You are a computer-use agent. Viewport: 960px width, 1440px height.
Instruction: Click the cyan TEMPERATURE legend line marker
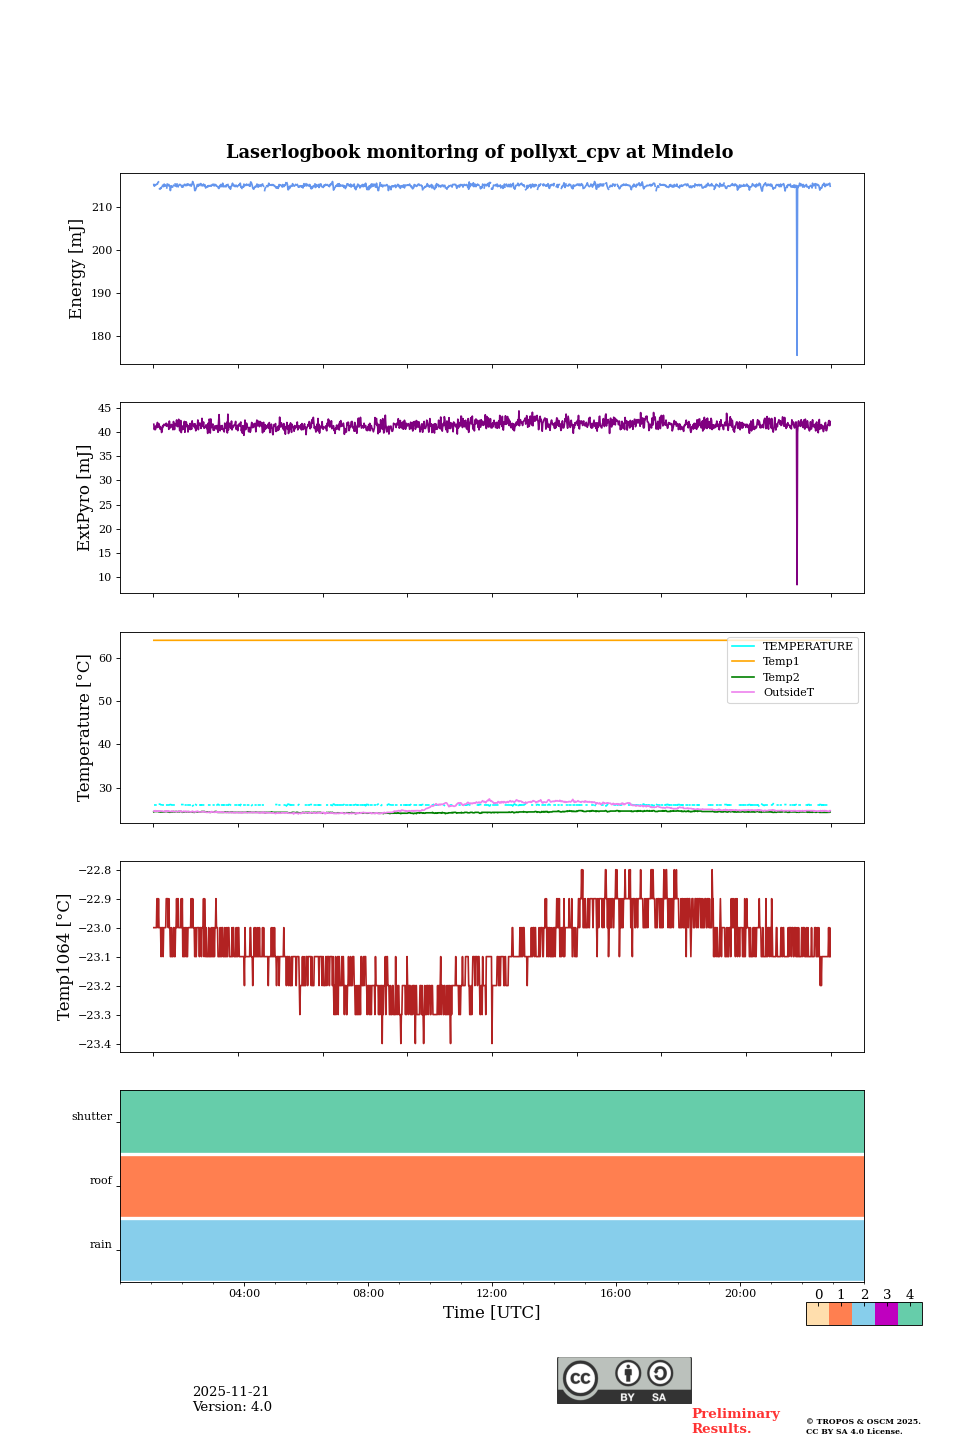(743, 647)
